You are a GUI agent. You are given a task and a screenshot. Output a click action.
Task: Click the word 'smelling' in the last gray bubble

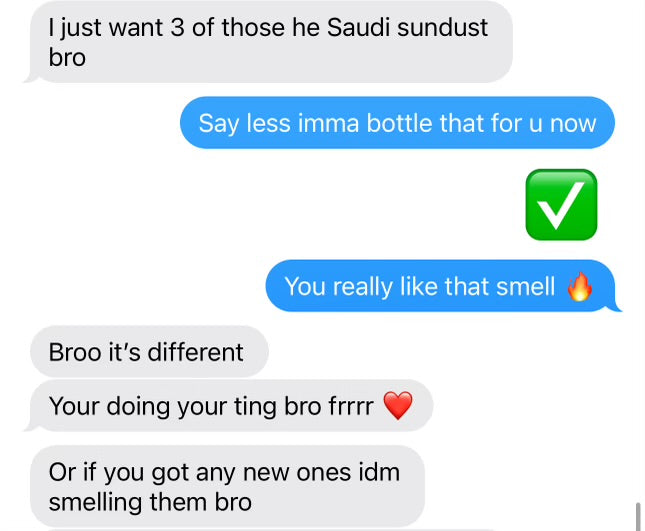[x=95, y=502]
